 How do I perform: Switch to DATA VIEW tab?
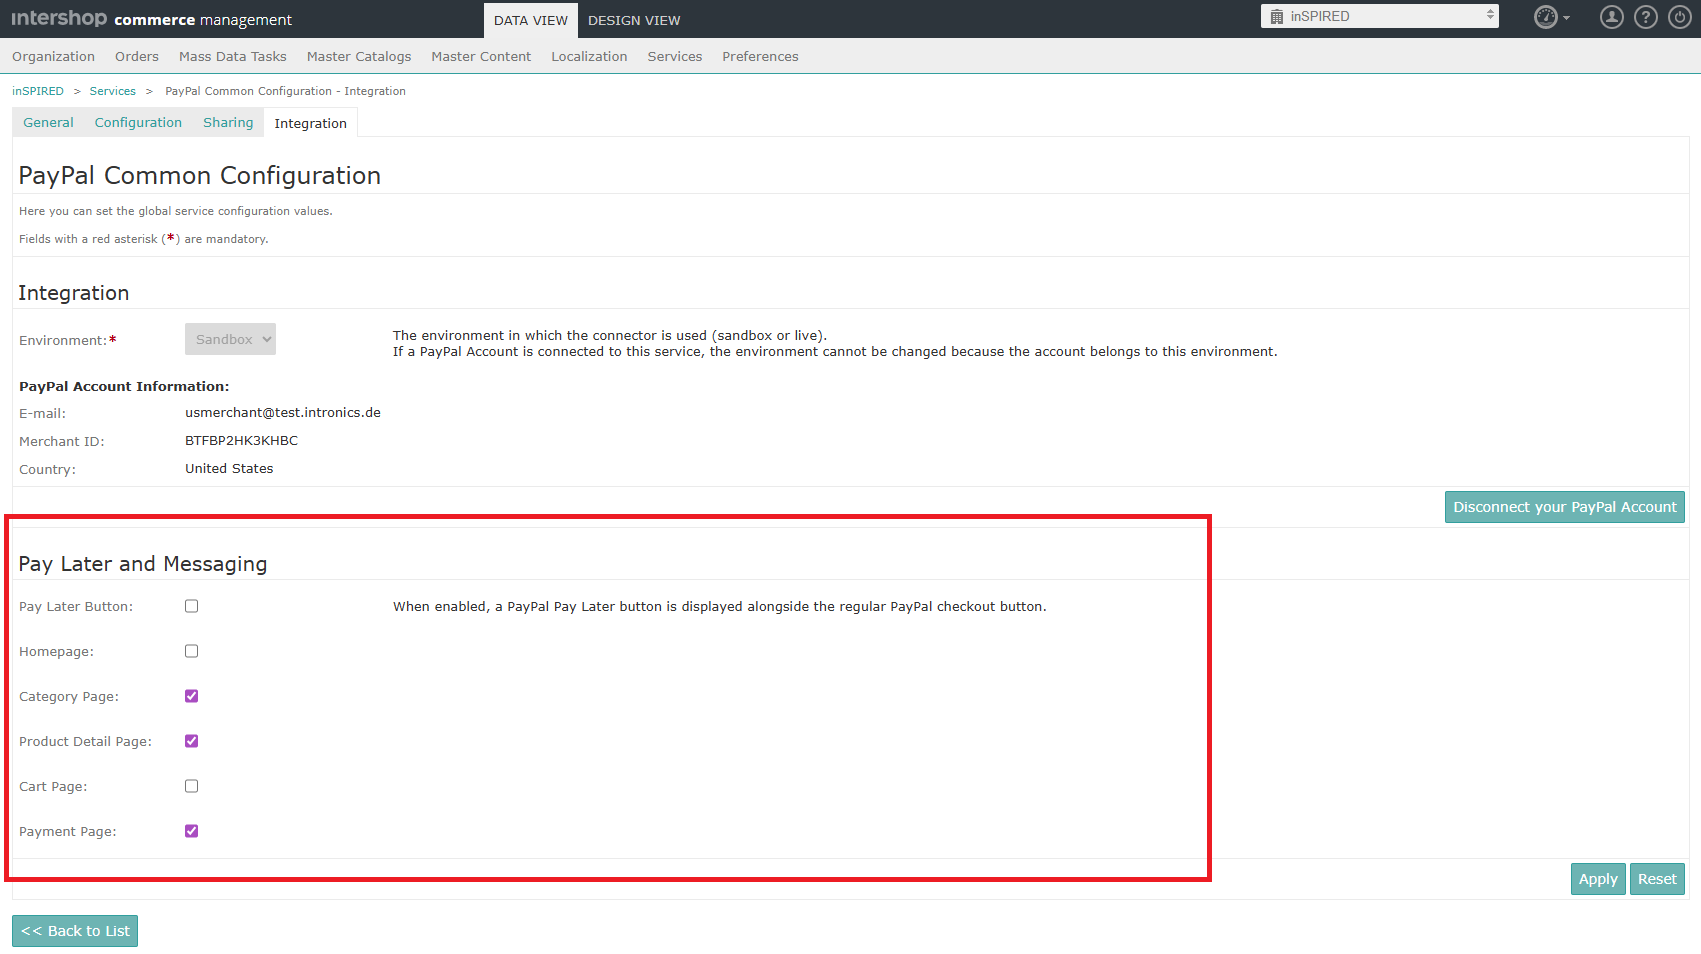pos(531,20)
